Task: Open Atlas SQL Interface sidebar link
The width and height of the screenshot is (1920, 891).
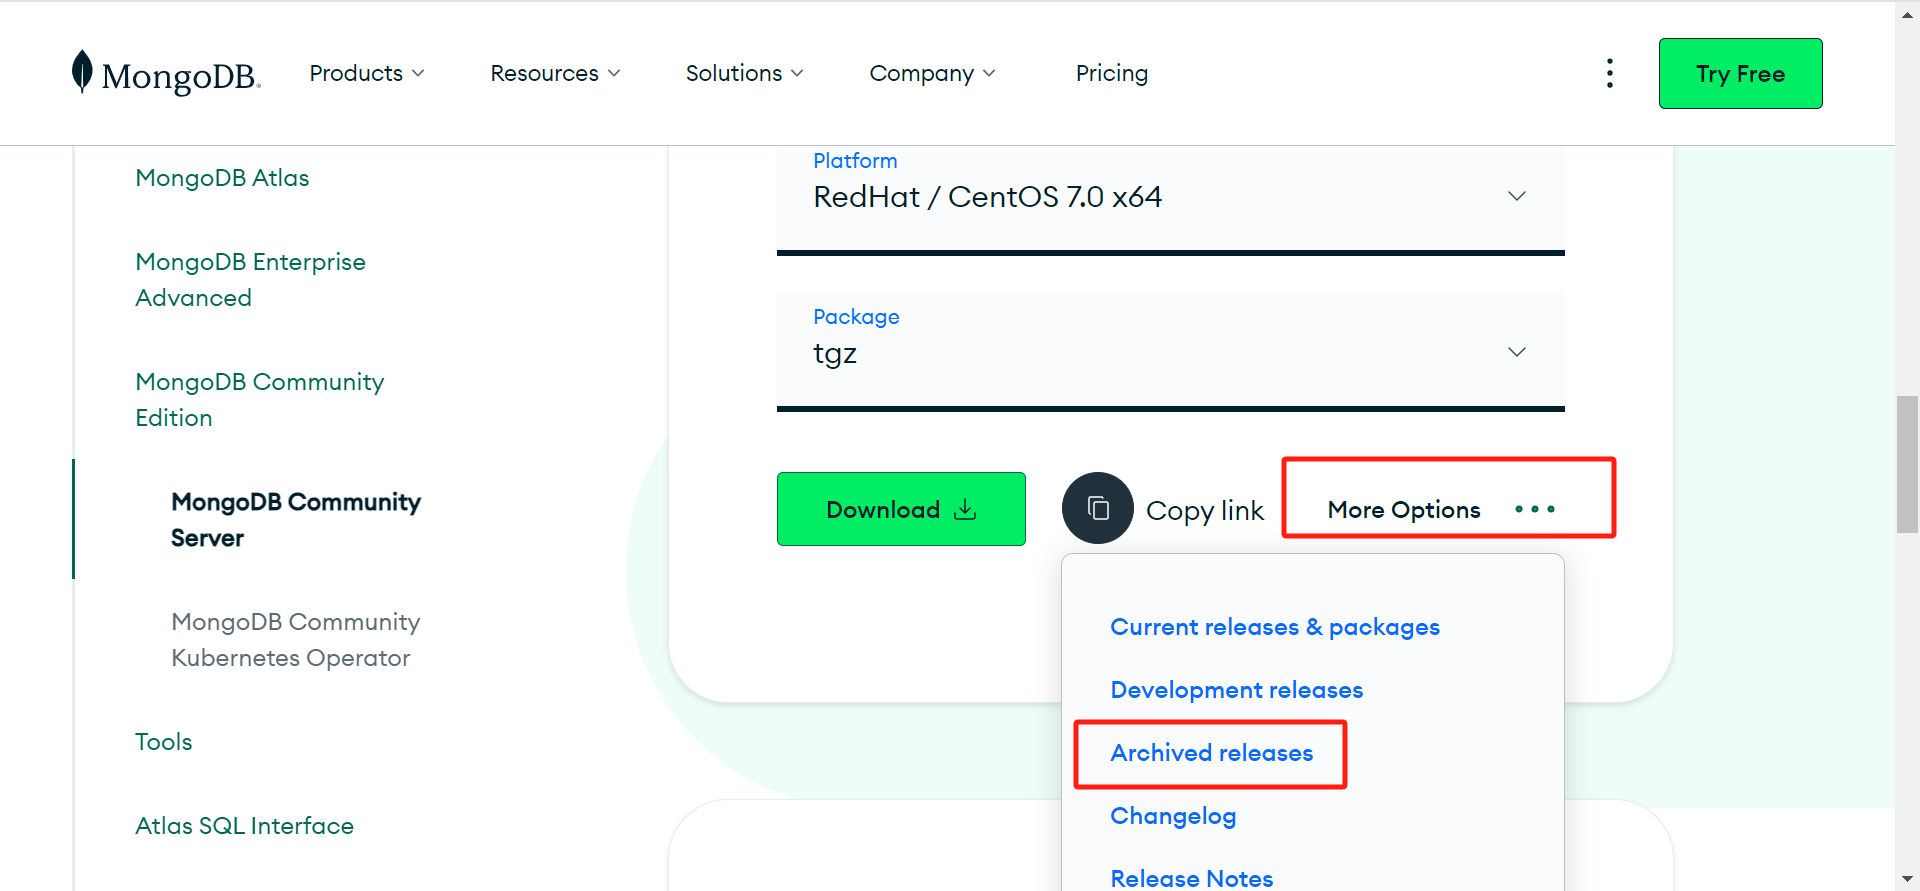Action: click(244, 826)
